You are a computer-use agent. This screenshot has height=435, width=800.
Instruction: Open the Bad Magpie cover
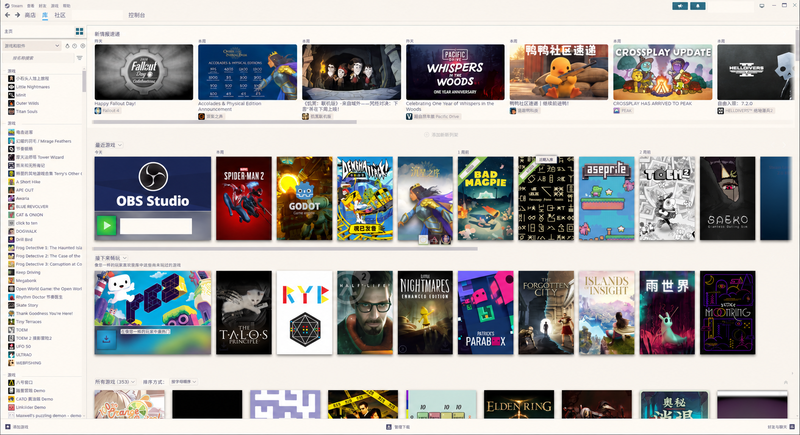tap(486, 198)
